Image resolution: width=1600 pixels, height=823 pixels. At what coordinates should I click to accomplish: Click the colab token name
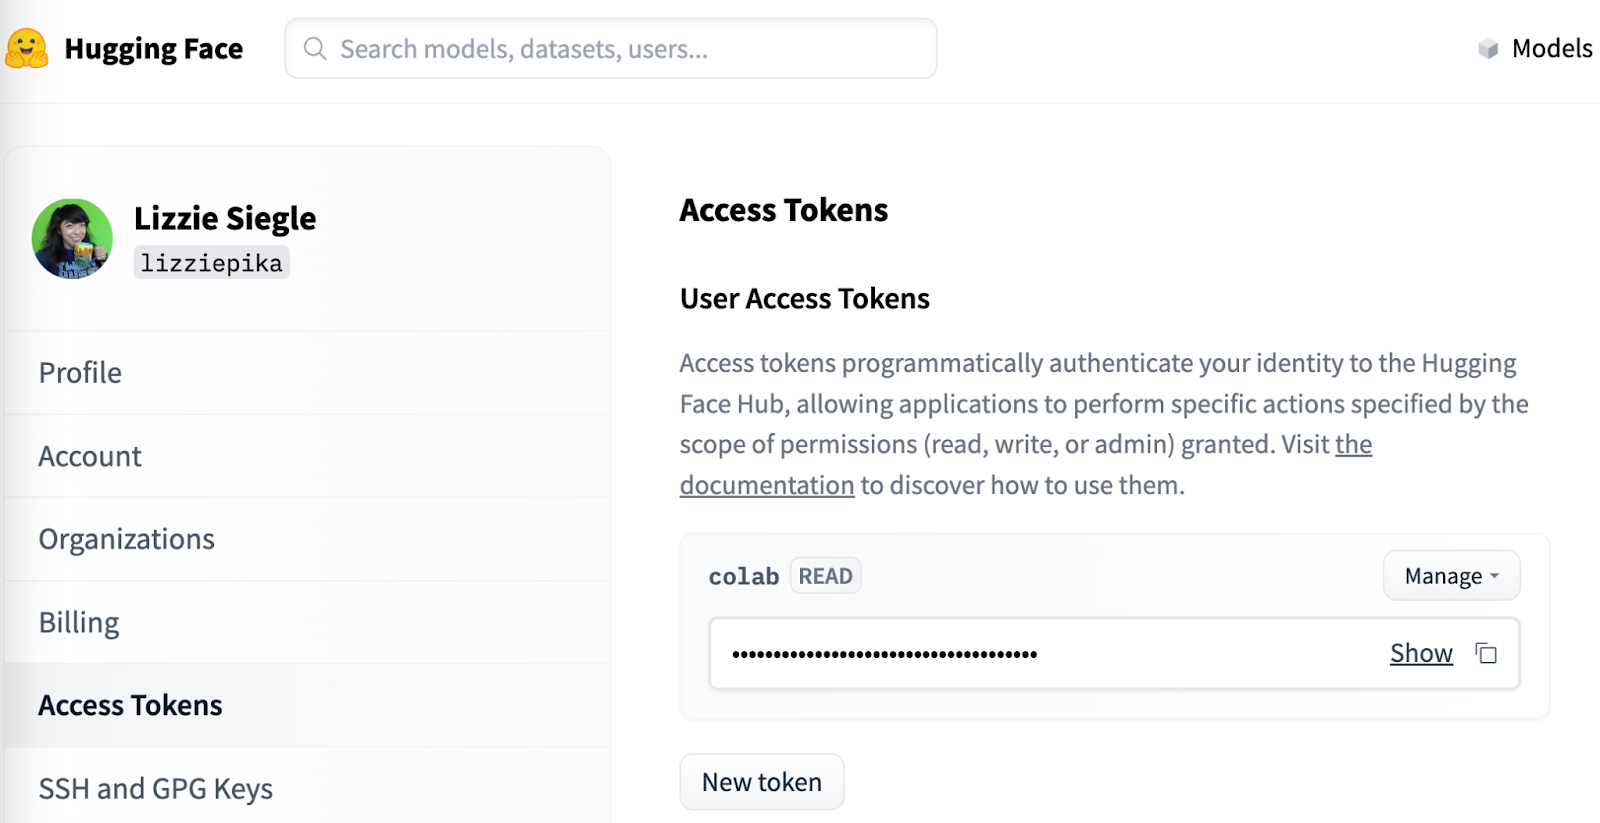click(x=743, y=577)
